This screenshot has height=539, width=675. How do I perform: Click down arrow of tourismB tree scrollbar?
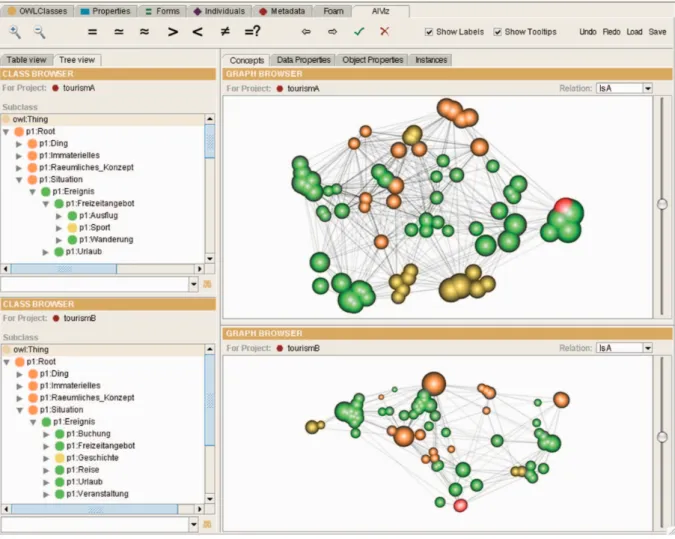tap(210, 499)
